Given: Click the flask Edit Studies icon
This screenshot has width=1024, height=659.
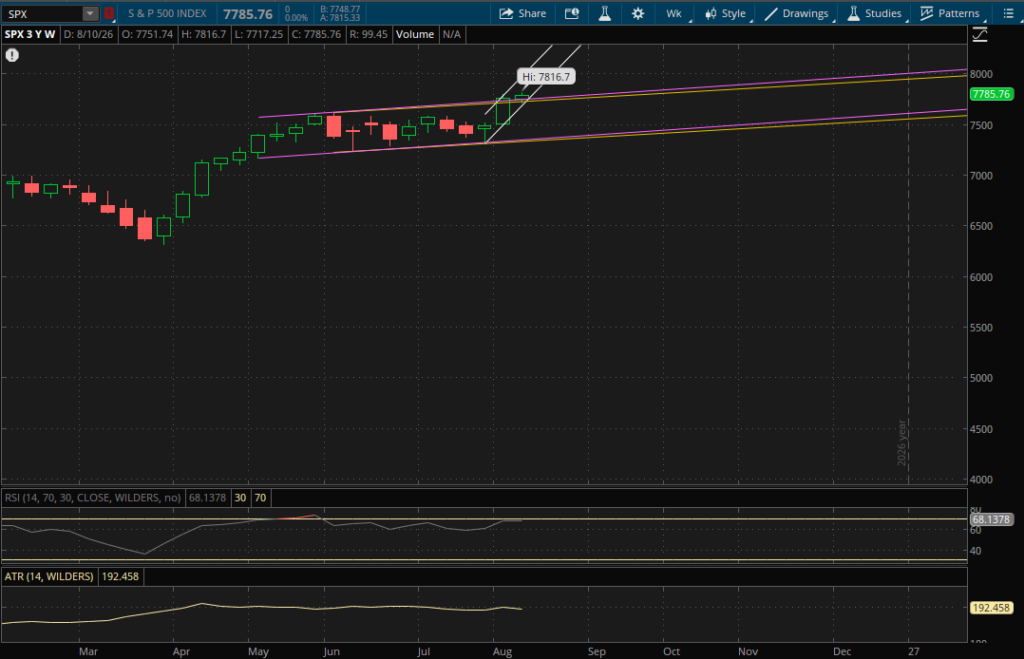Looking at the screenshot, I should (x=605, y=13).
